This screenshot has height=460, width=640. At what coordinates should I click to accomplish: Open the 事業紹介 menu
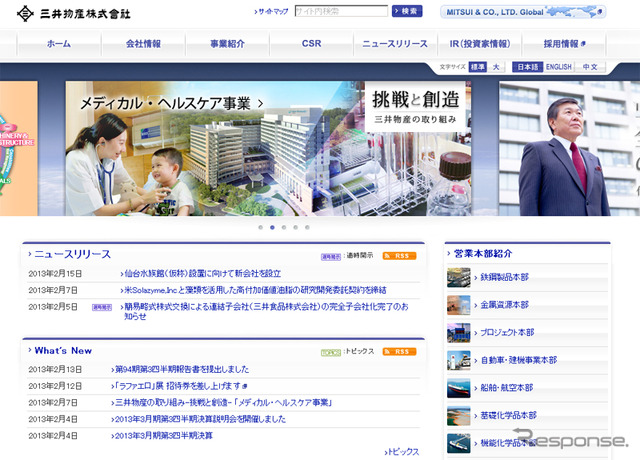227,44
